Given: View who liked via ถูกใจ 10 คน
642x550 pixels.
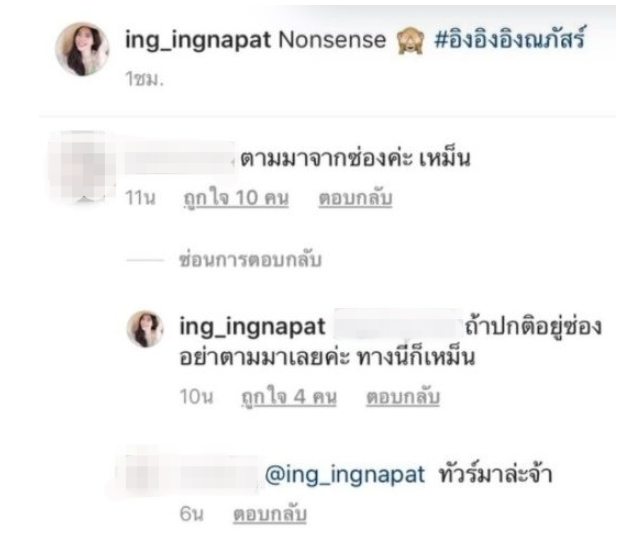Looking at the screenshot, I should pyautogui.click(x=236, y=198).
